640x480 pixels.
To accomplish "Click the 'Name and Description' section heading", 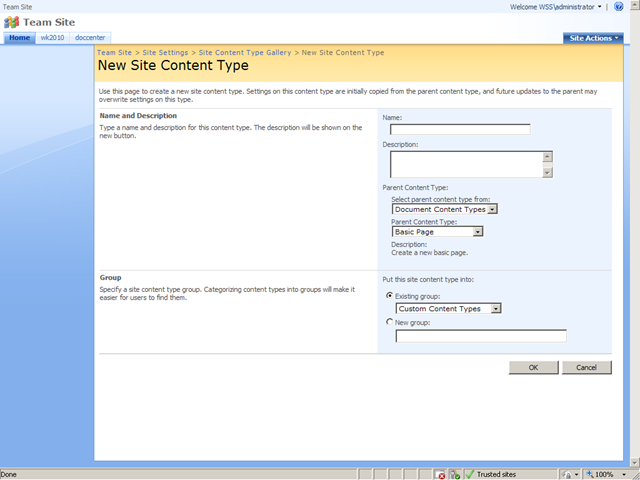I will tap(138, 116).
